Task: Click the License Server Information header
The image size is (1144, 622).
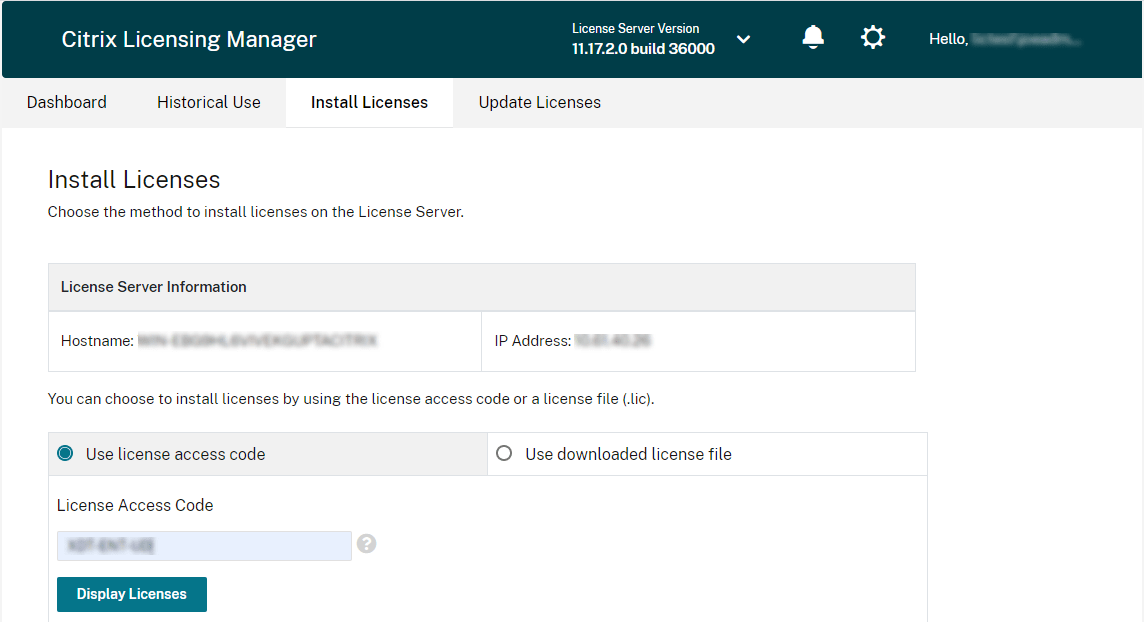Action: [153, 287]
